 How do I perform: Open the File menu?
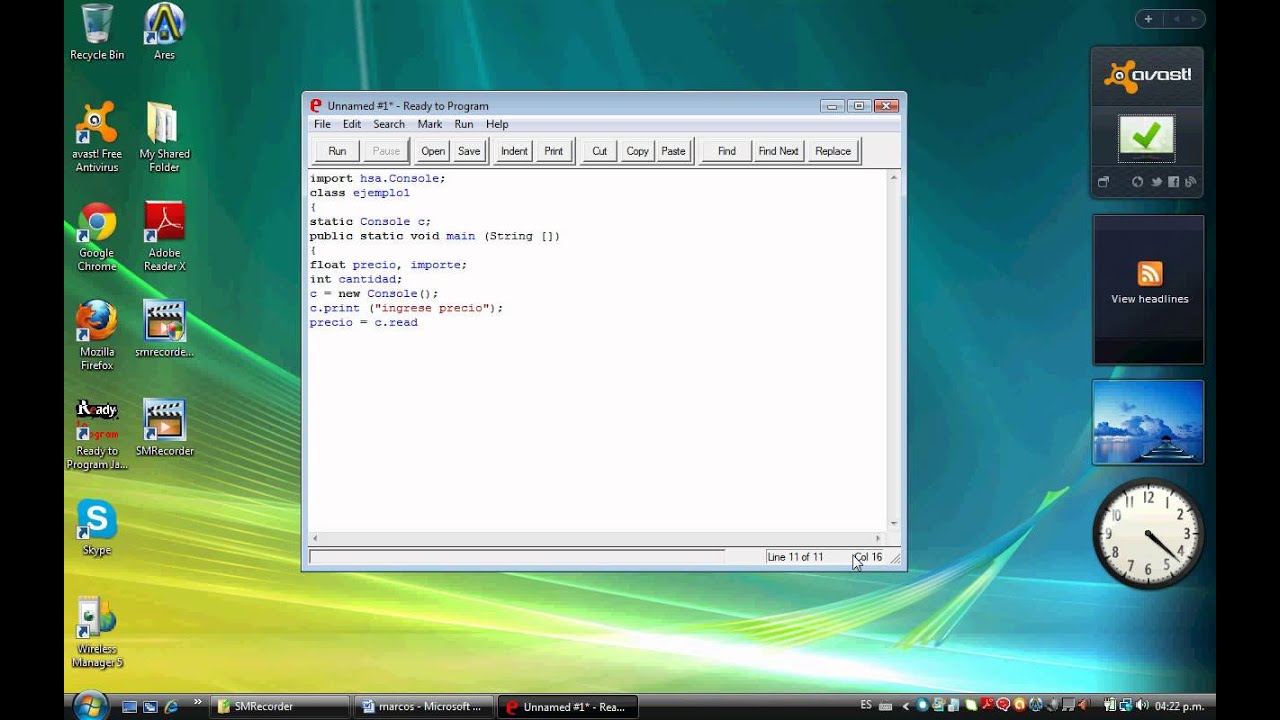[322, 124]
